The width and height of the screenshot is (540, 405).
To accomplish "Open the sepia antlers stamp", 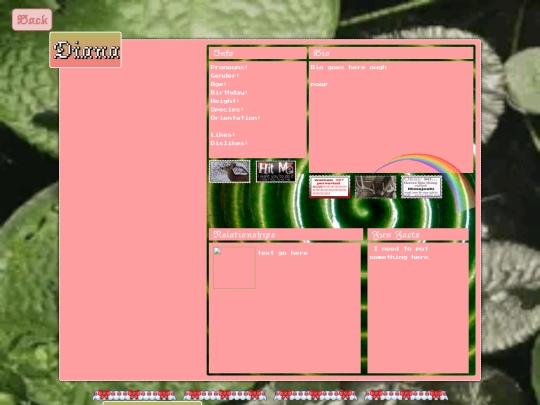I will pos(376,187).
